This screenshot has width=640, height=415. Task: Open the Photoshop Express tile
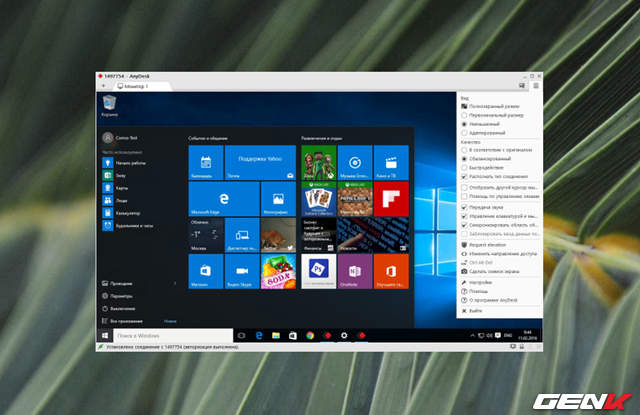click(x=319, y=271)
